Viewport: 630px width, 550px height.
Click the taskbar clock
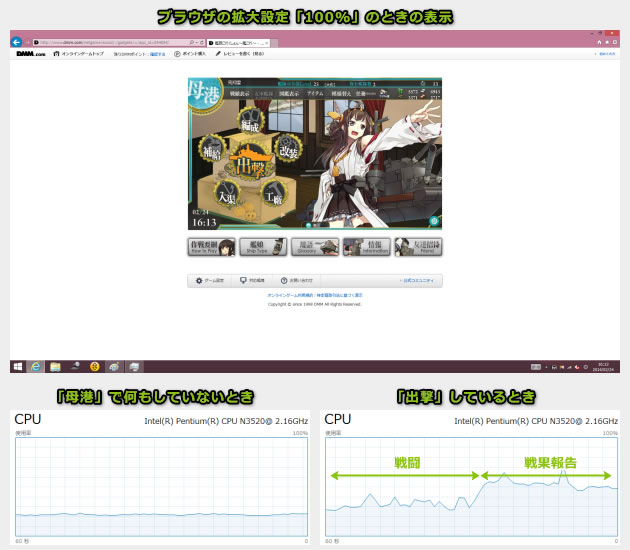tap(603, 367)
